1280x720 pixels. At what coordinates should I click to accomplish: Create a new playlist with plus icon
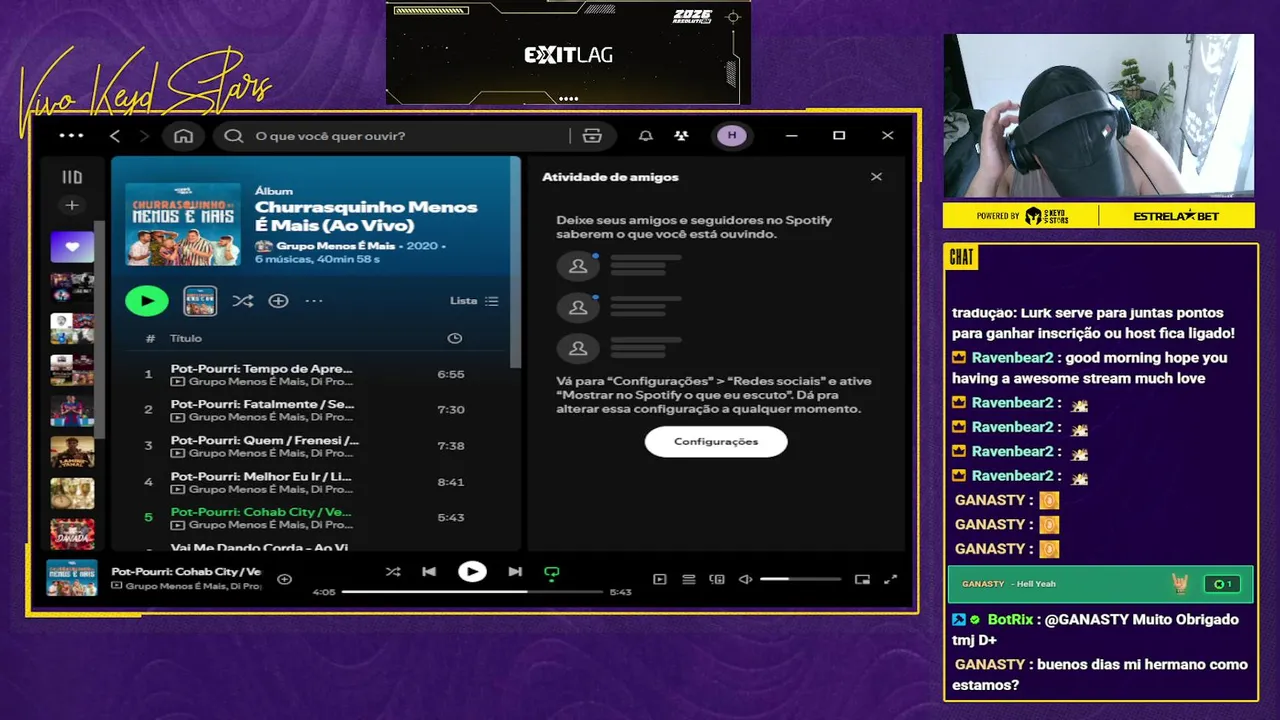[x=72, y=205]
